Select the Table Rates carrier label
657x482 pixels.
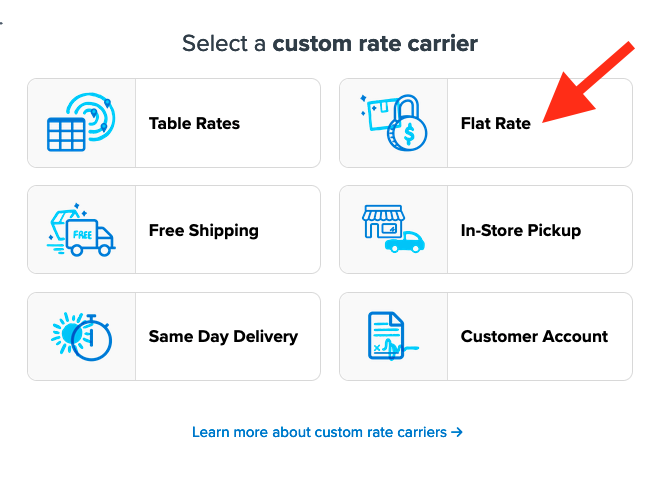pyautogui.click(x=194, y=124)
